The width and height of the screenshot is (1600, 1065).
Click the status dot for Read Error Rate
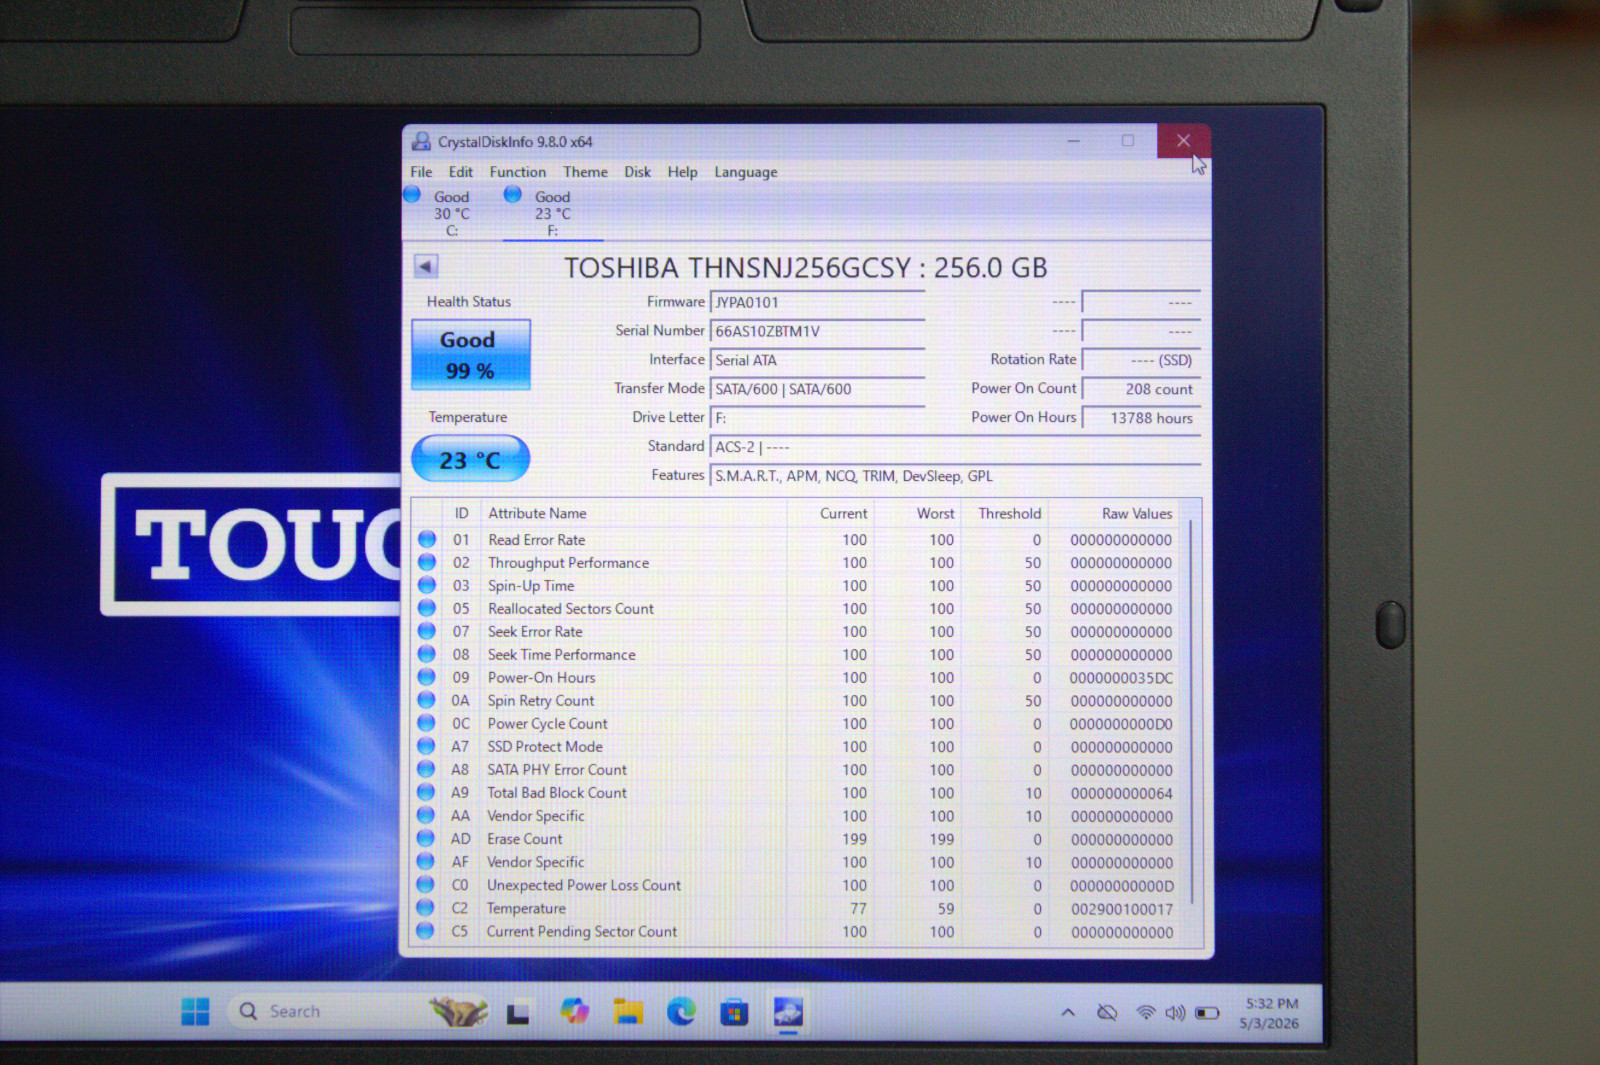[427, 539]
